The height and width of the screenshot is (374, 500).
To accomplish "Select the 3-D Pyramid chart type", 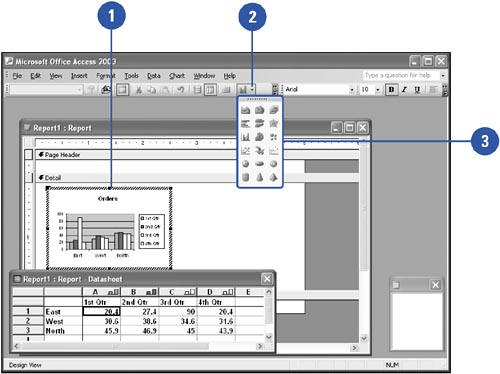I will point(273,177).
